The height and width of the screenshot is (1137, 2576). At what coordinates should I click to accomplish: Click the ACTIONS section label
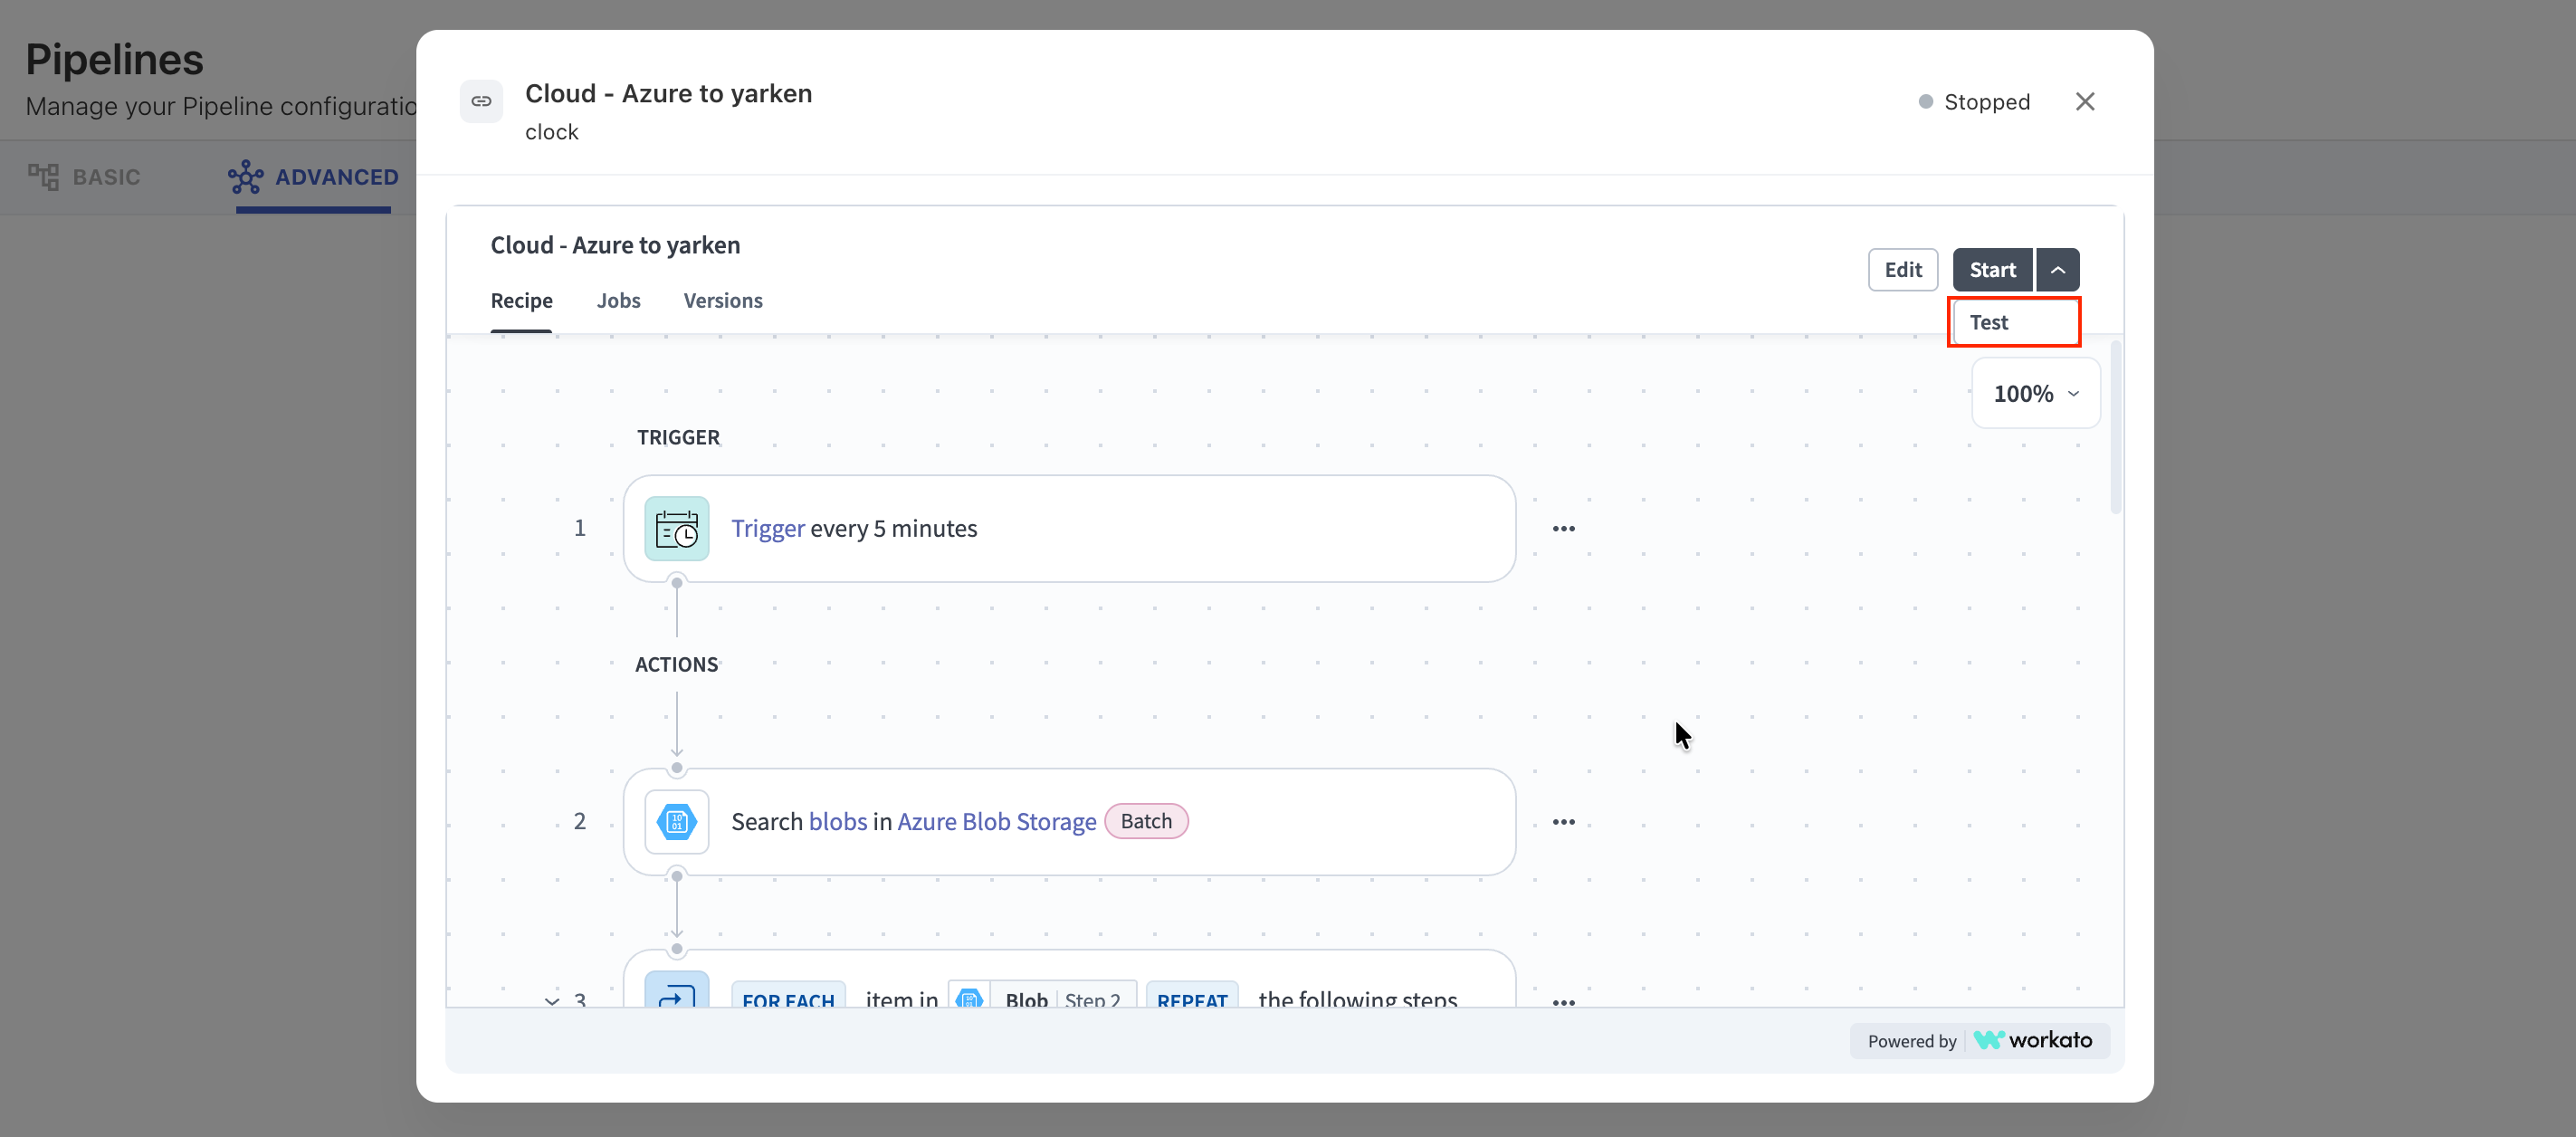click(677, 664)
